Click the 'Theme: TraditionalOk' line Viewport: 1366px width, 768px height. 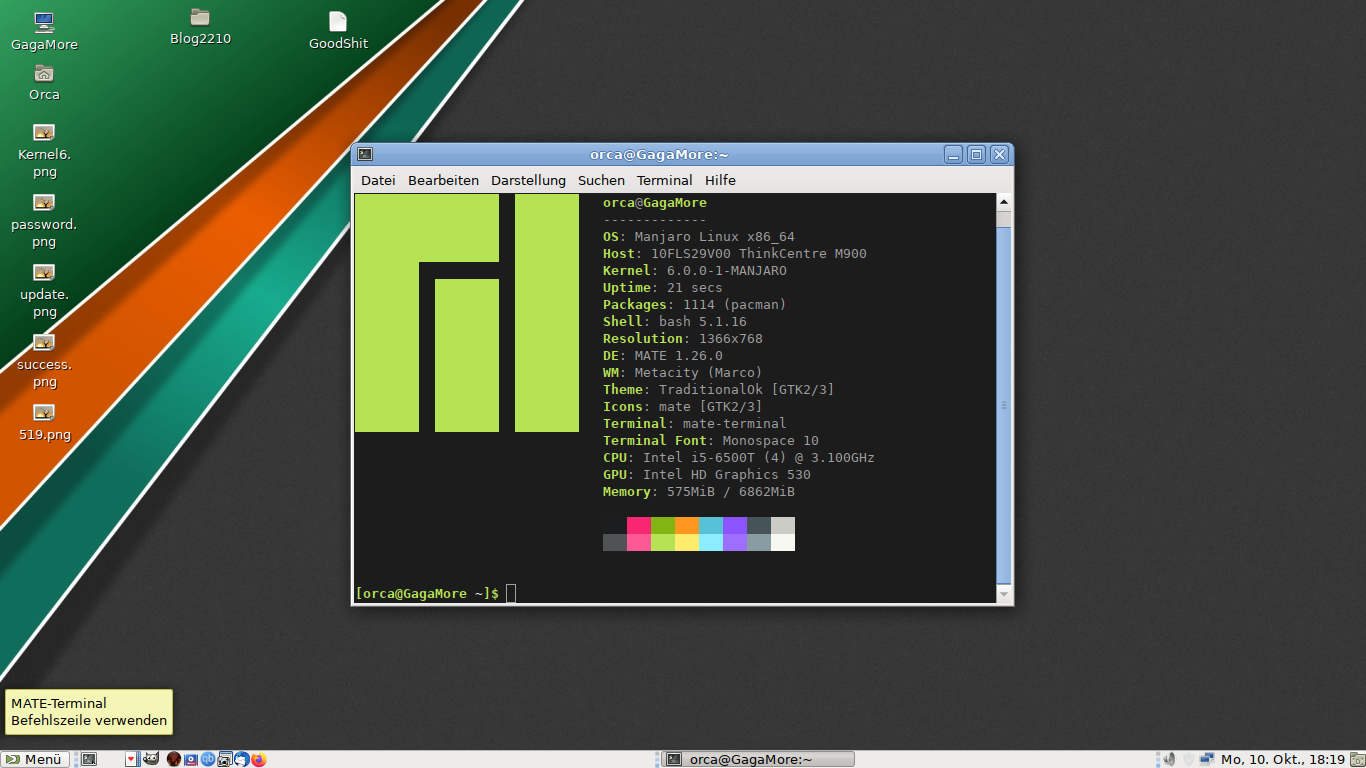coord(719,390)
